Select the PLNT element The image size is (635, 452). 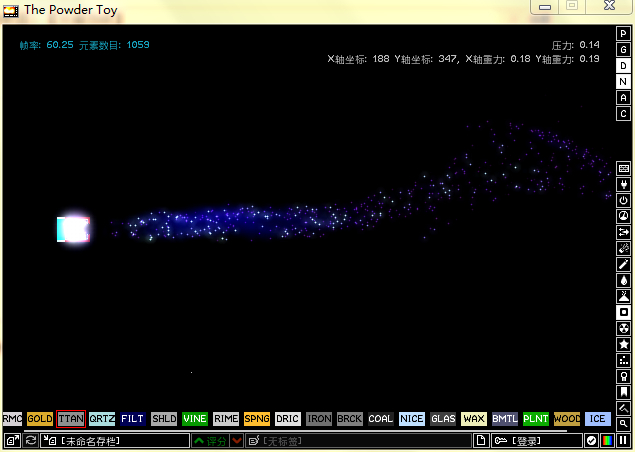[536, 419]
